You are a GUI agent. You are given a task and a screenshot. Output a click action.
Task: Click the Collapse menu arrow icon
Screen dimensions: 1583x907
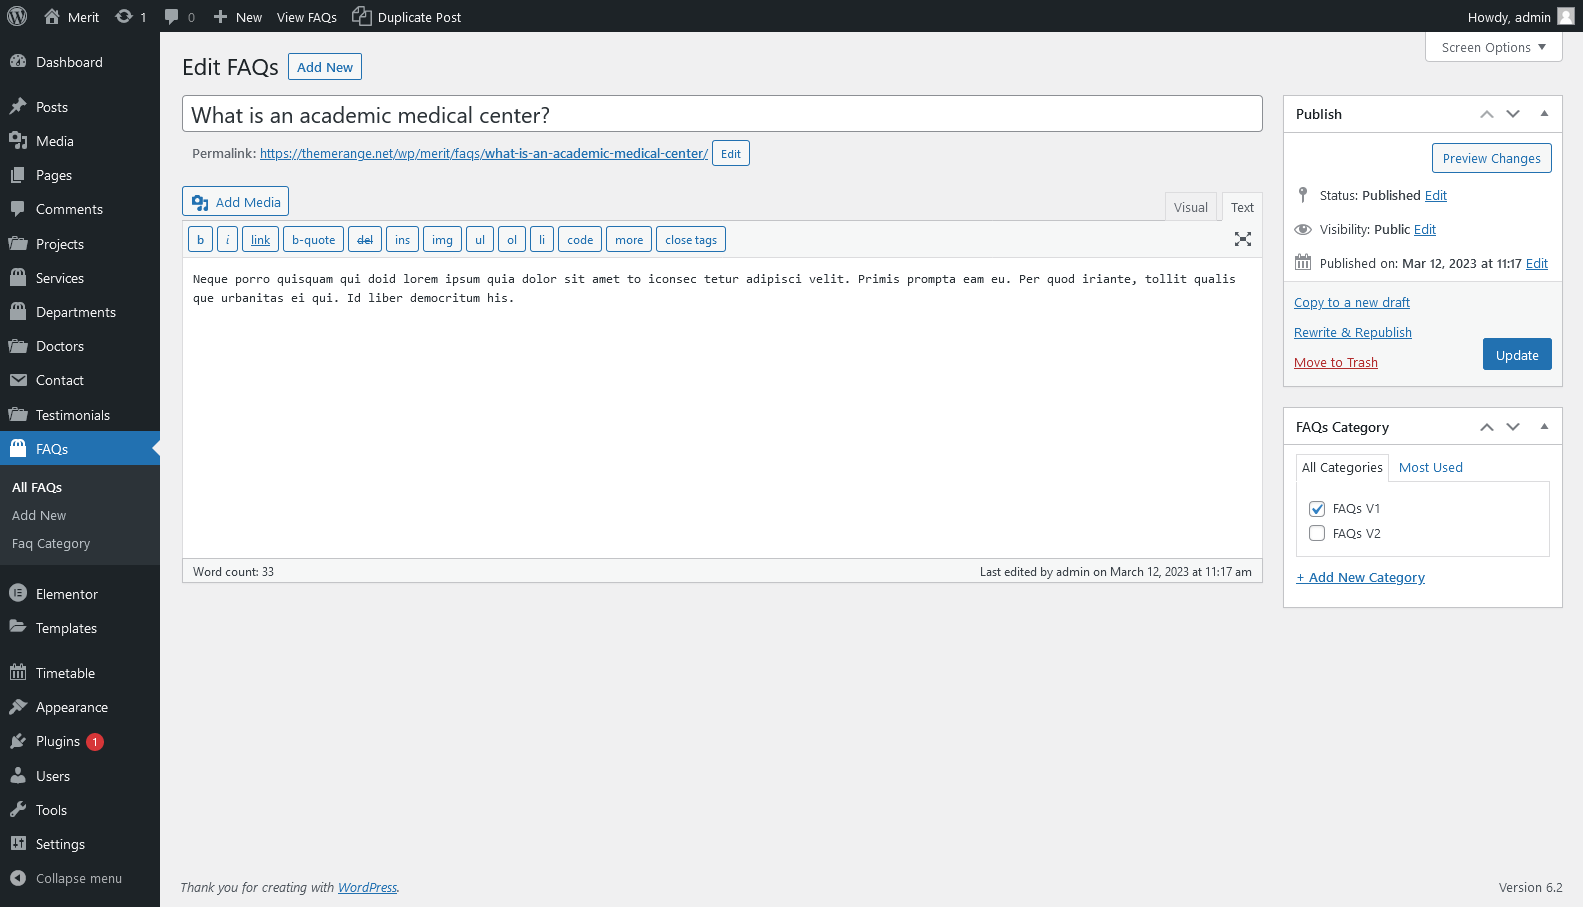(x=18, y=878)
